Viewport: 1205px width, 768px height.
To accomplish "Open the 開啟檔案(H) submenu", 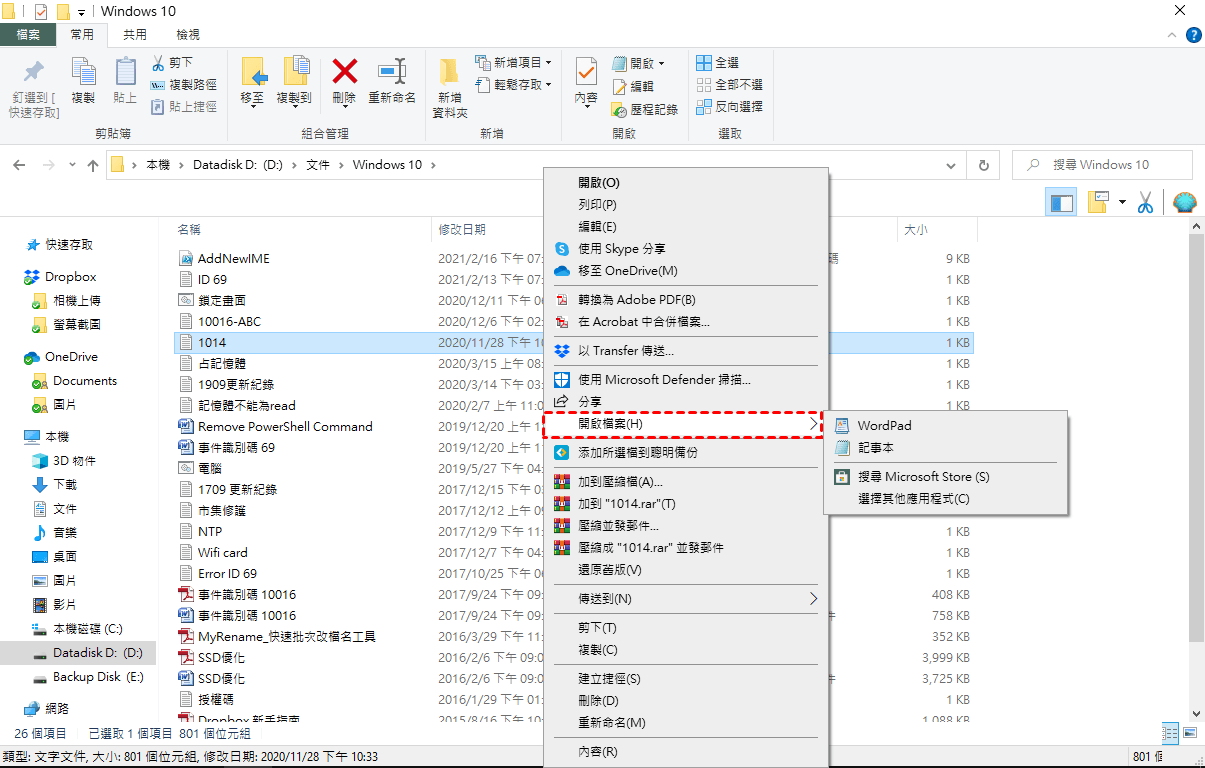I will click(x=682, y=425).
